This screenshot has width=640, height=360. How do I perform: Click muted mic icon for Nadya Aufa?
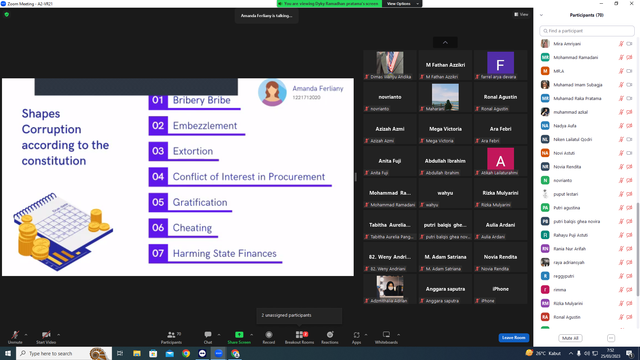(x=621, y=126)
